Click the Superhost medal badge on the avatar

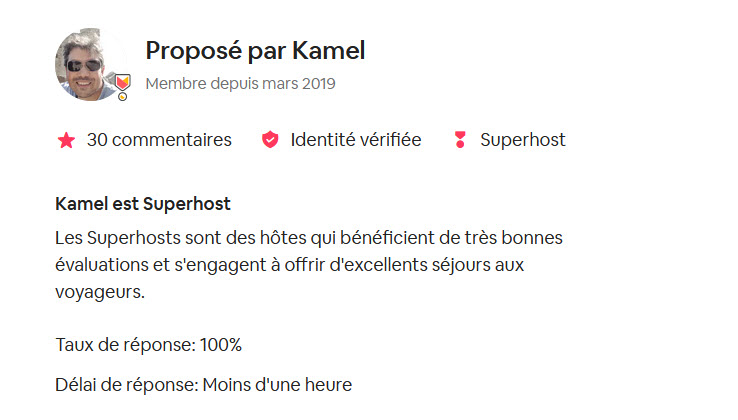click(122, 87)
